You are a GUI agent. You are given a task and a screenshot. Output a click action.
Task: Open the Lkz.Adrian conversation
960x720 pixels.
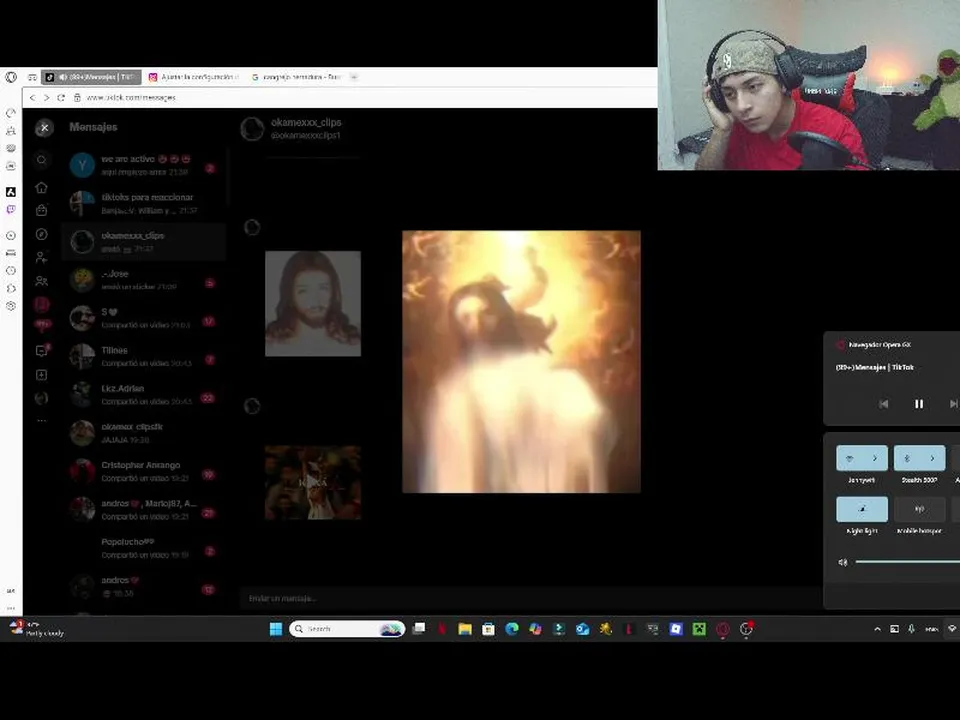(143, 395)
